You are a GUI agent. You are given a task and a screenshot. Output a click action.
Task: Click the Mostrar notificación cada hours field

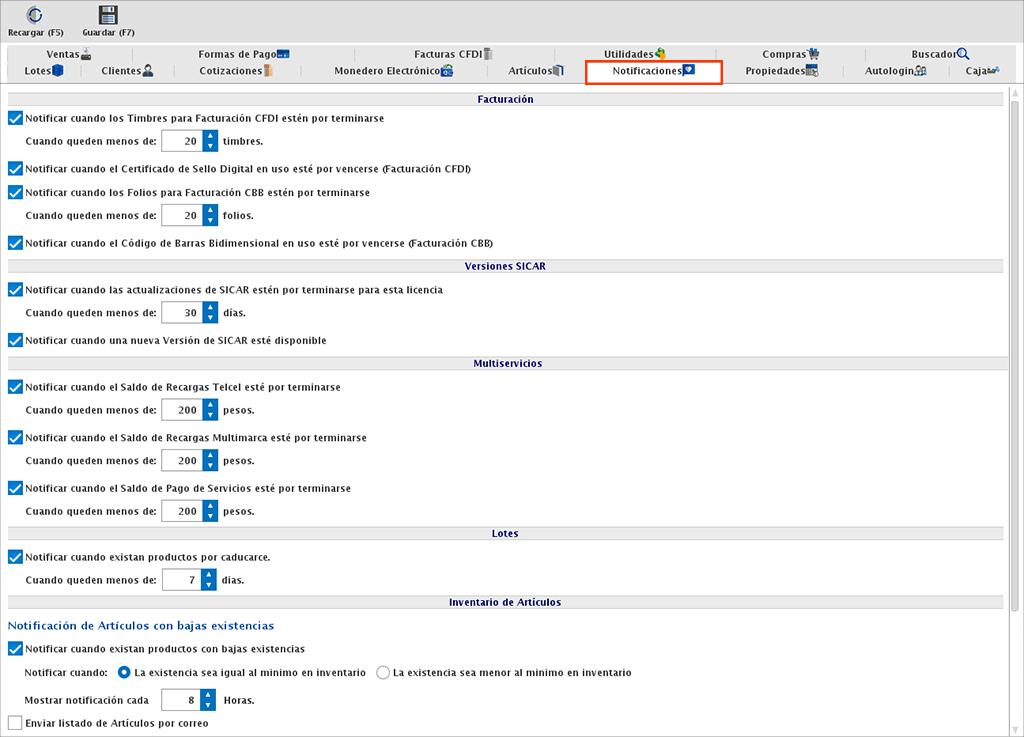pos(179,699)
